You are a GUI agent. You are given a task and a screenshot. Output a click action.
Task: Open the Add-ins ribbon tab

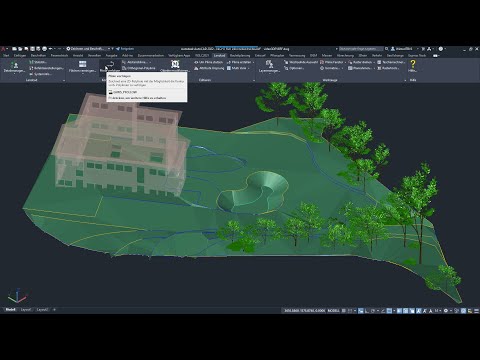tap(127, 55)
